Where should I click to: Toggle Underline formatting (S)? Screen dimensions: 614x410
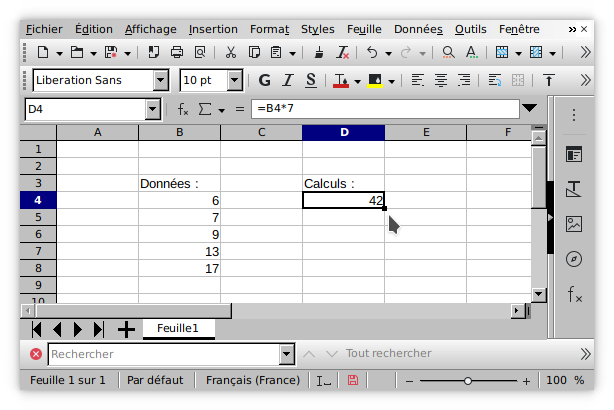(x=311, y=80)
